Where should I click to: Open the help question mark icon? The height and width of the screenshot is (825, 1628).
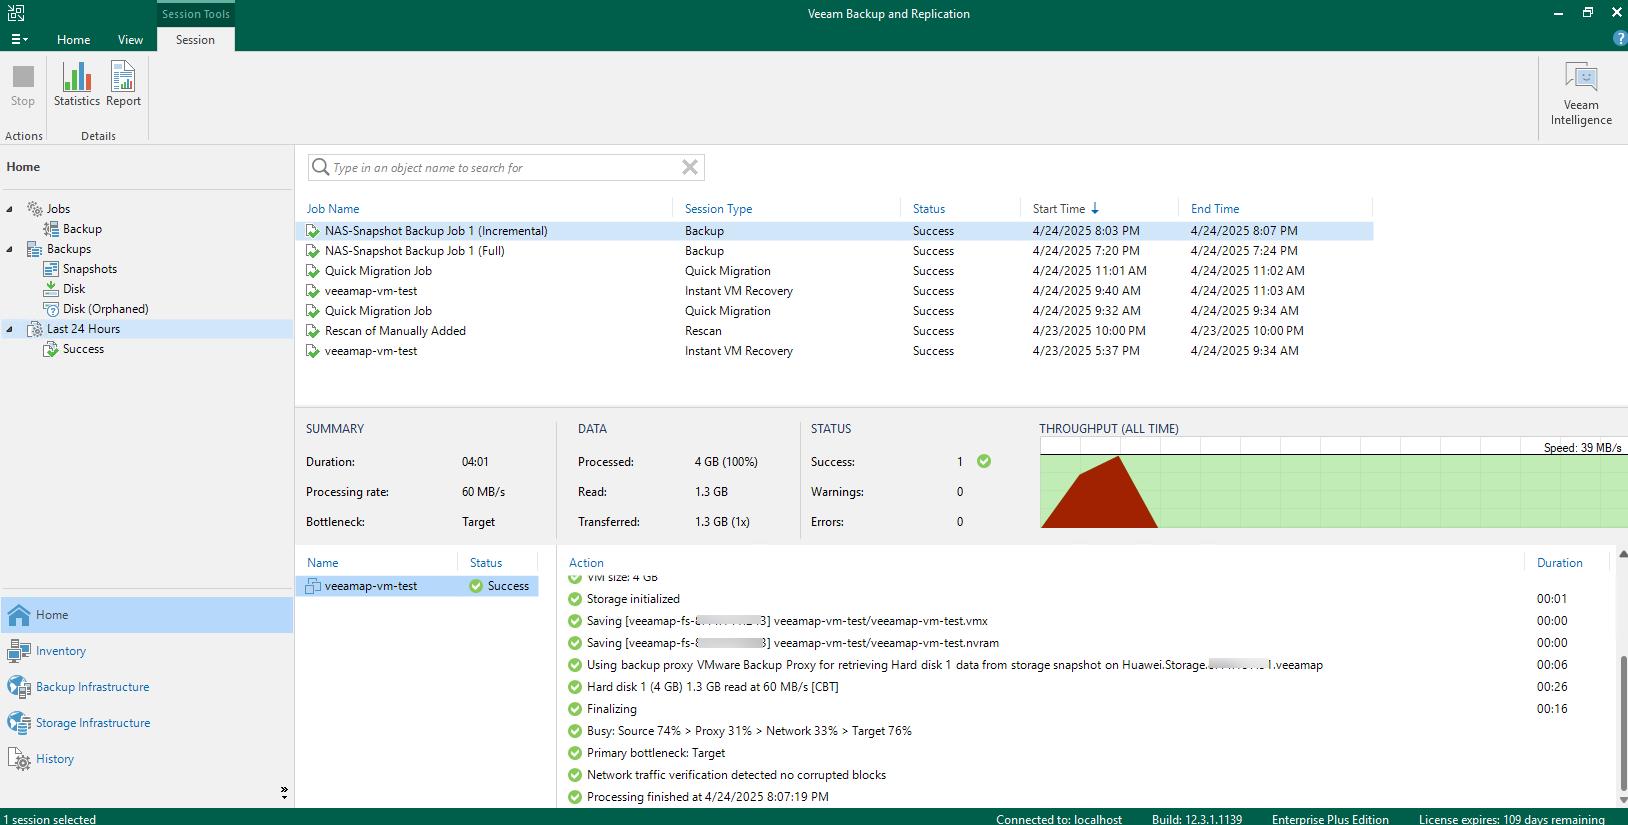tap(1621, 38)
